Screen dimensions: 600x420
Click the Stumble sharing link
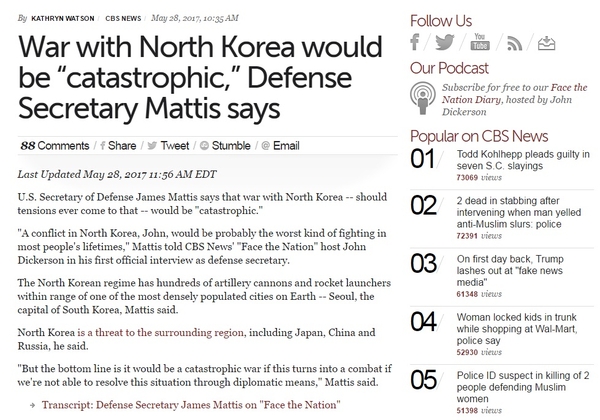tap(231, 146)
